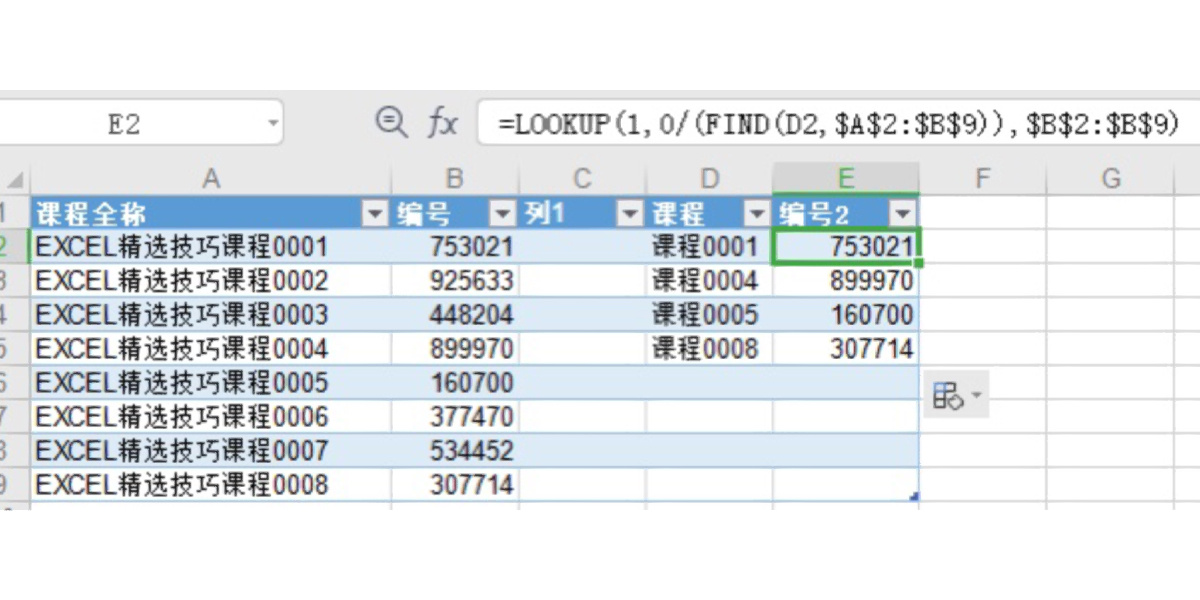The height and width of the screenshot is (600, 1200).
Task: Select active cell E2 showing 753021
Action: 846,246
